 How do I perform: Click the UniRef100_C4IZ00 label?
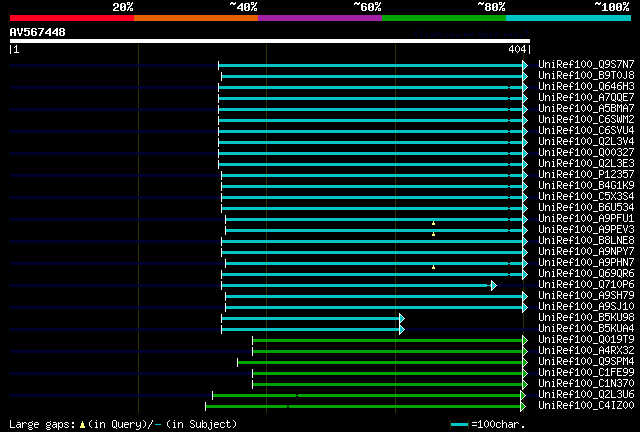[x=586, y=405]
